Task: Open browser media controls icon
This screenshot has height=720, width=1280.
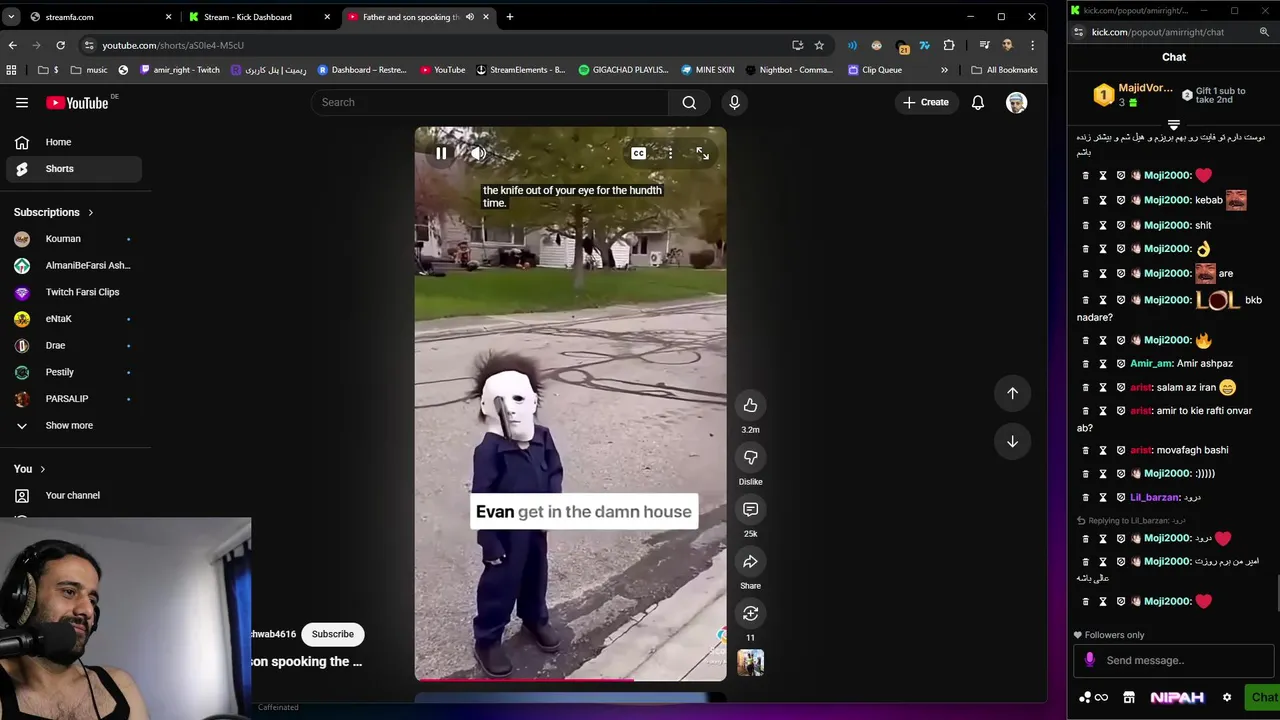Action: coord(984,45)
